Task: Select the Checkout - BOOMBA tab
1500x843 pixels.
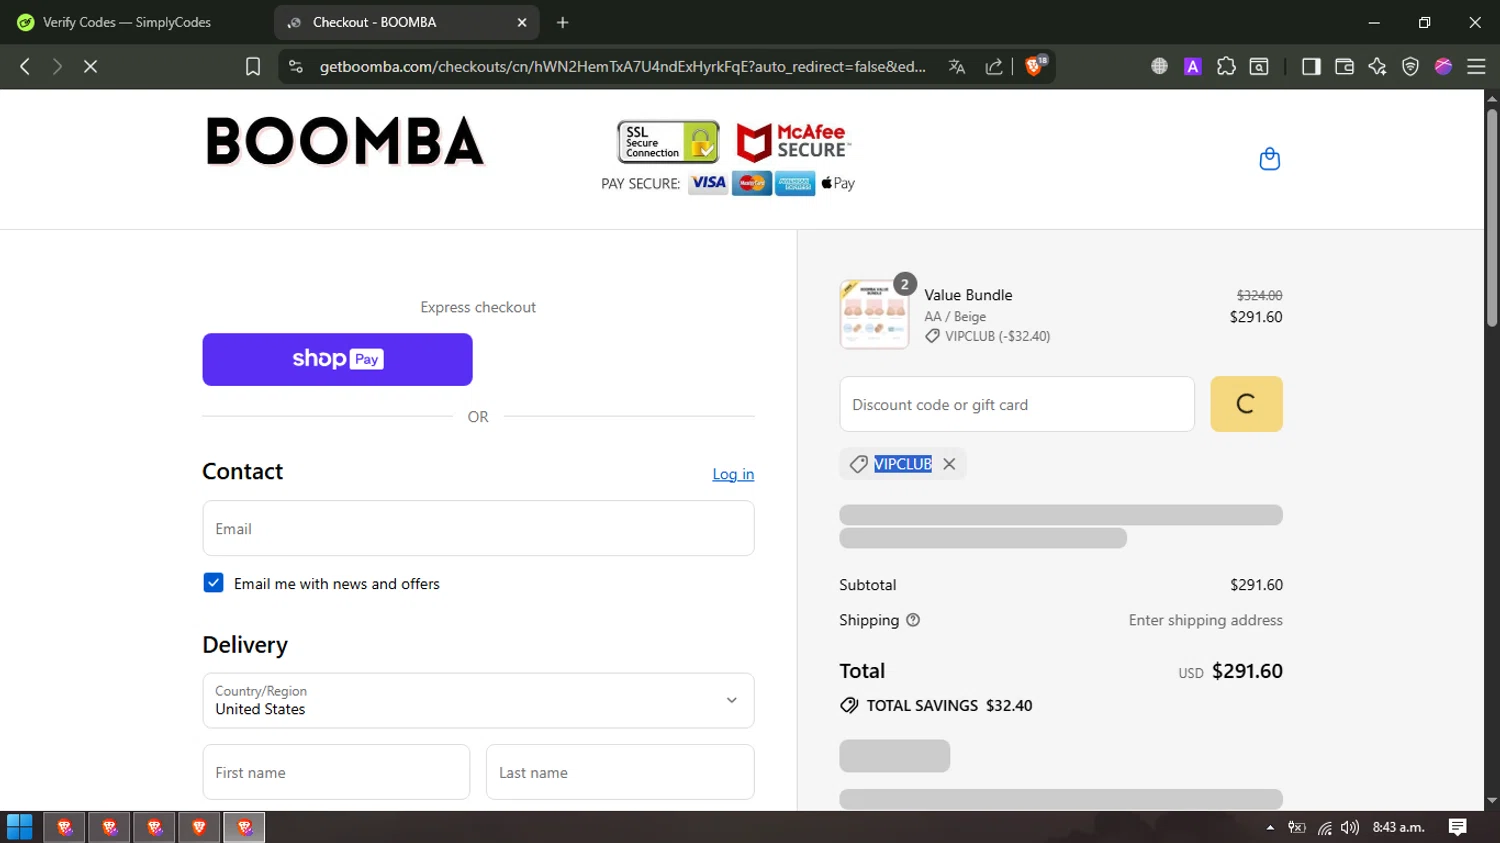Action: click(405, 22)
